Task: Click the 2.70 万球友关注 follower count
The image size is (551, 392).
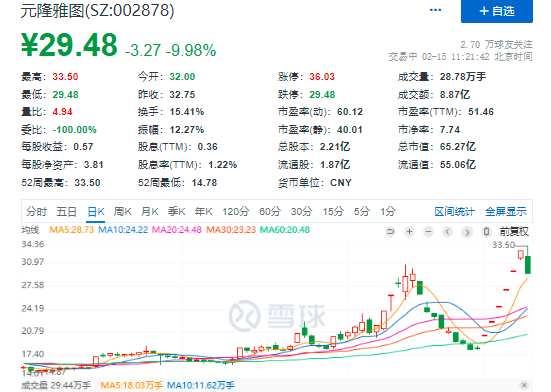Action: (x=497, y=45)
